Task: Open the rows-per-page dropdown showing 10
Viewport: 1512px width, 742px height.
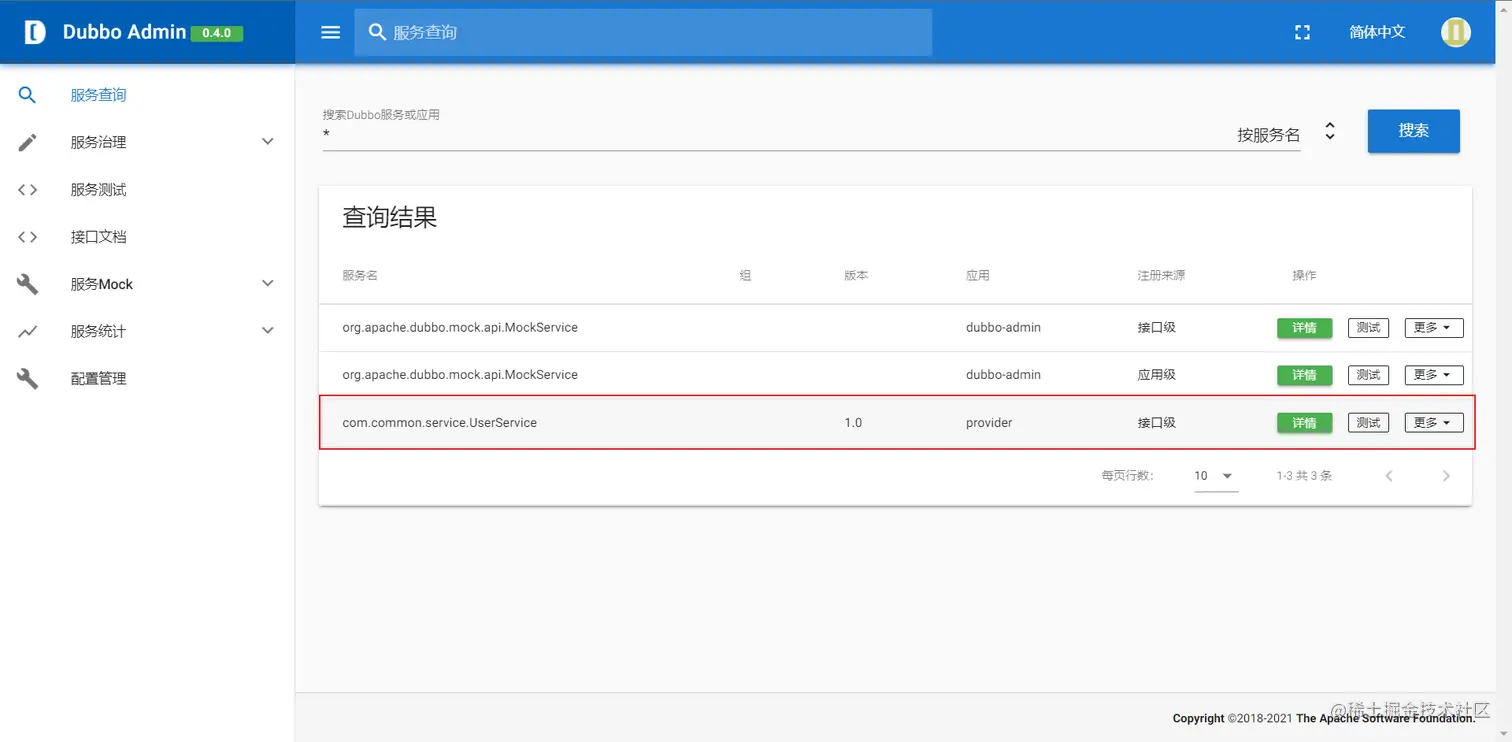Action: point(1215,476)
